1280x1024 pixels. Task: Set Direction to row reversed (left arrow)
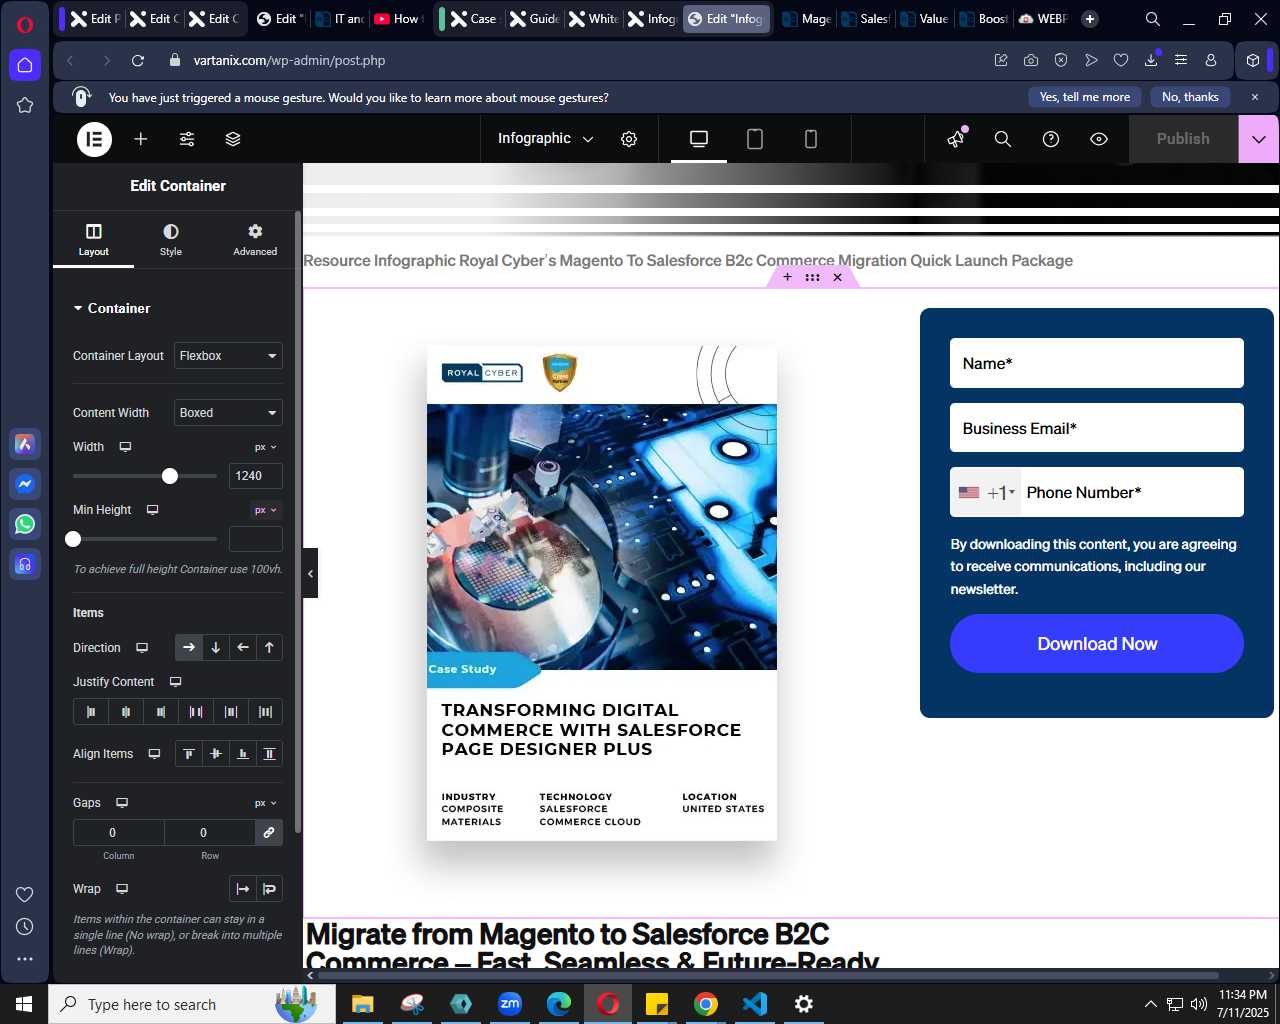point(243,648)
